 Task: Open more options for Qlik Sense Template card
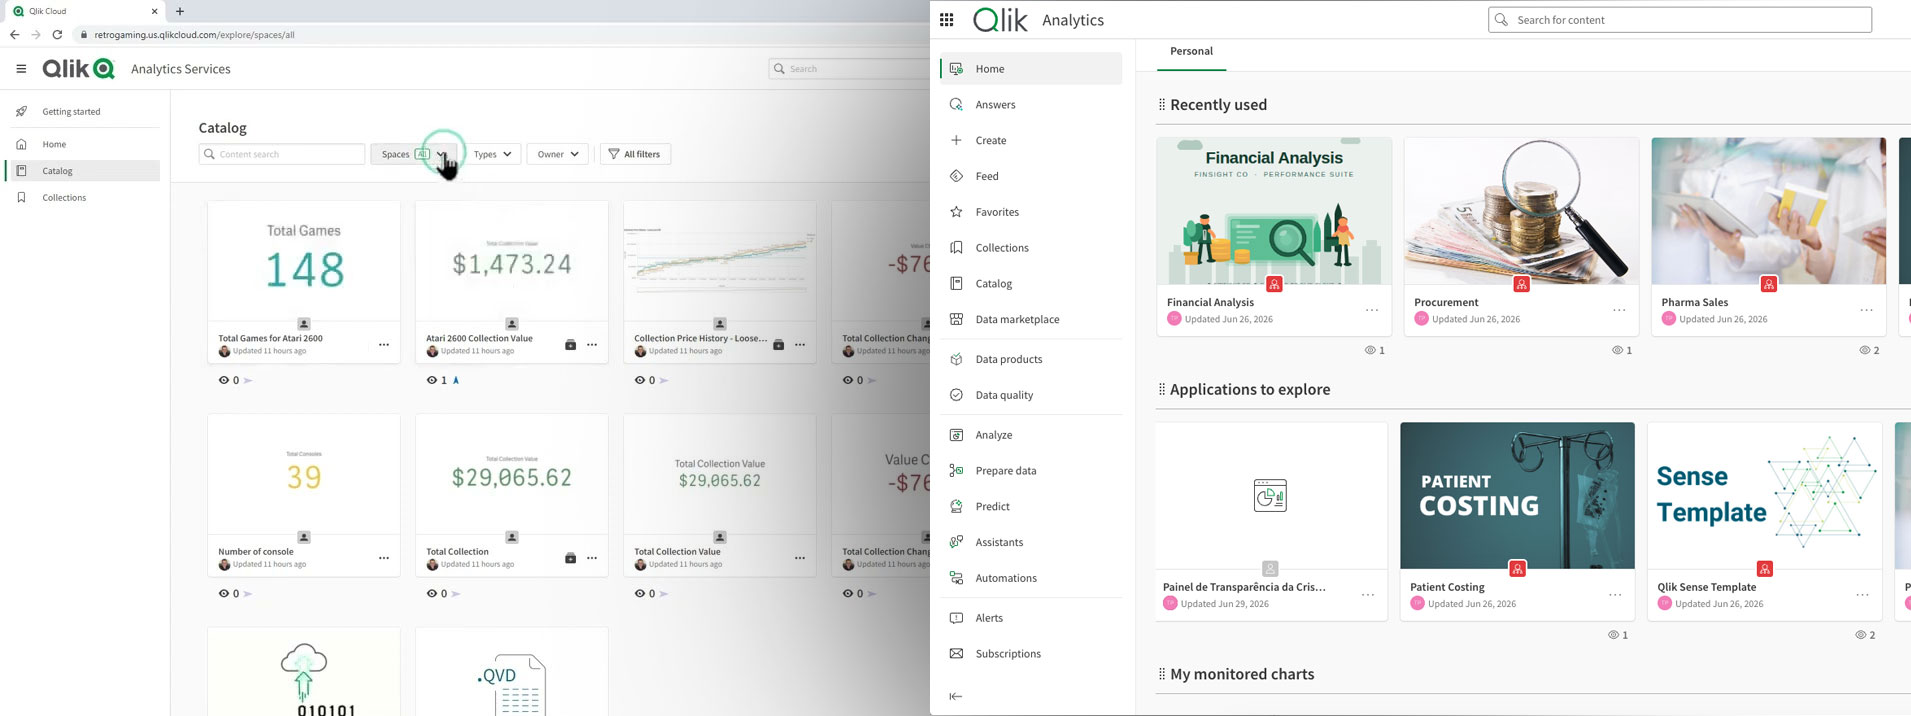pyautogui.click(x=1862, y=595)
